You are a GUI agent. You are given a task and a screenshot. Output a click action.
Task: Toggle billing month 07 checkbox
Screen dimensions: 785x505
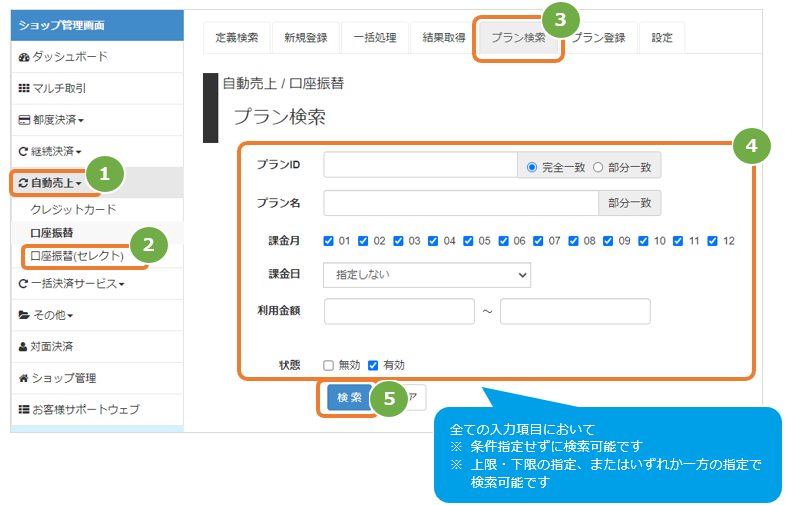pos(538,241)
